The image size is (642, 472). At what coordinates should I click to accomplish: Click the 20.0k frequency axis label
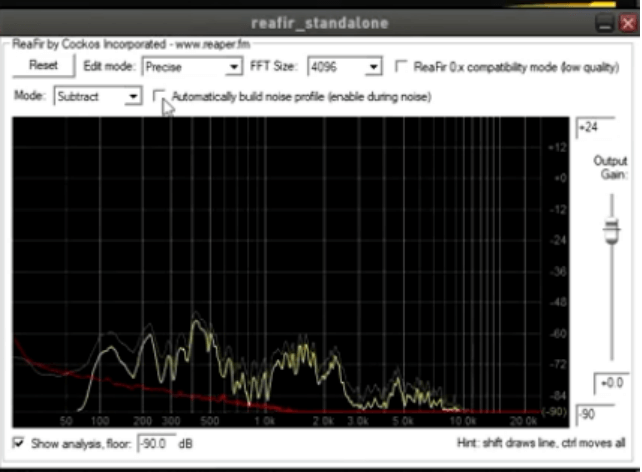click(x=523, y=420)
